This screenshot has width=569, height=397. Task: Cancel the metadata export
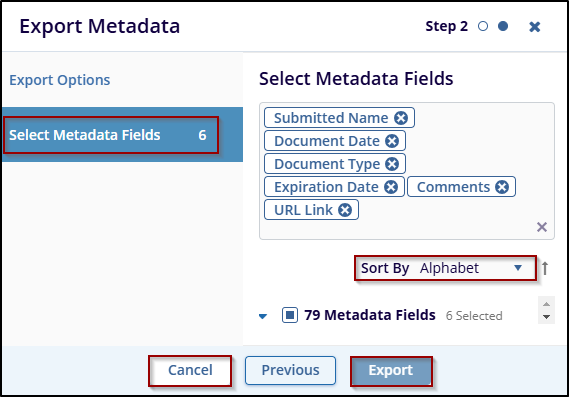(190, 371)
